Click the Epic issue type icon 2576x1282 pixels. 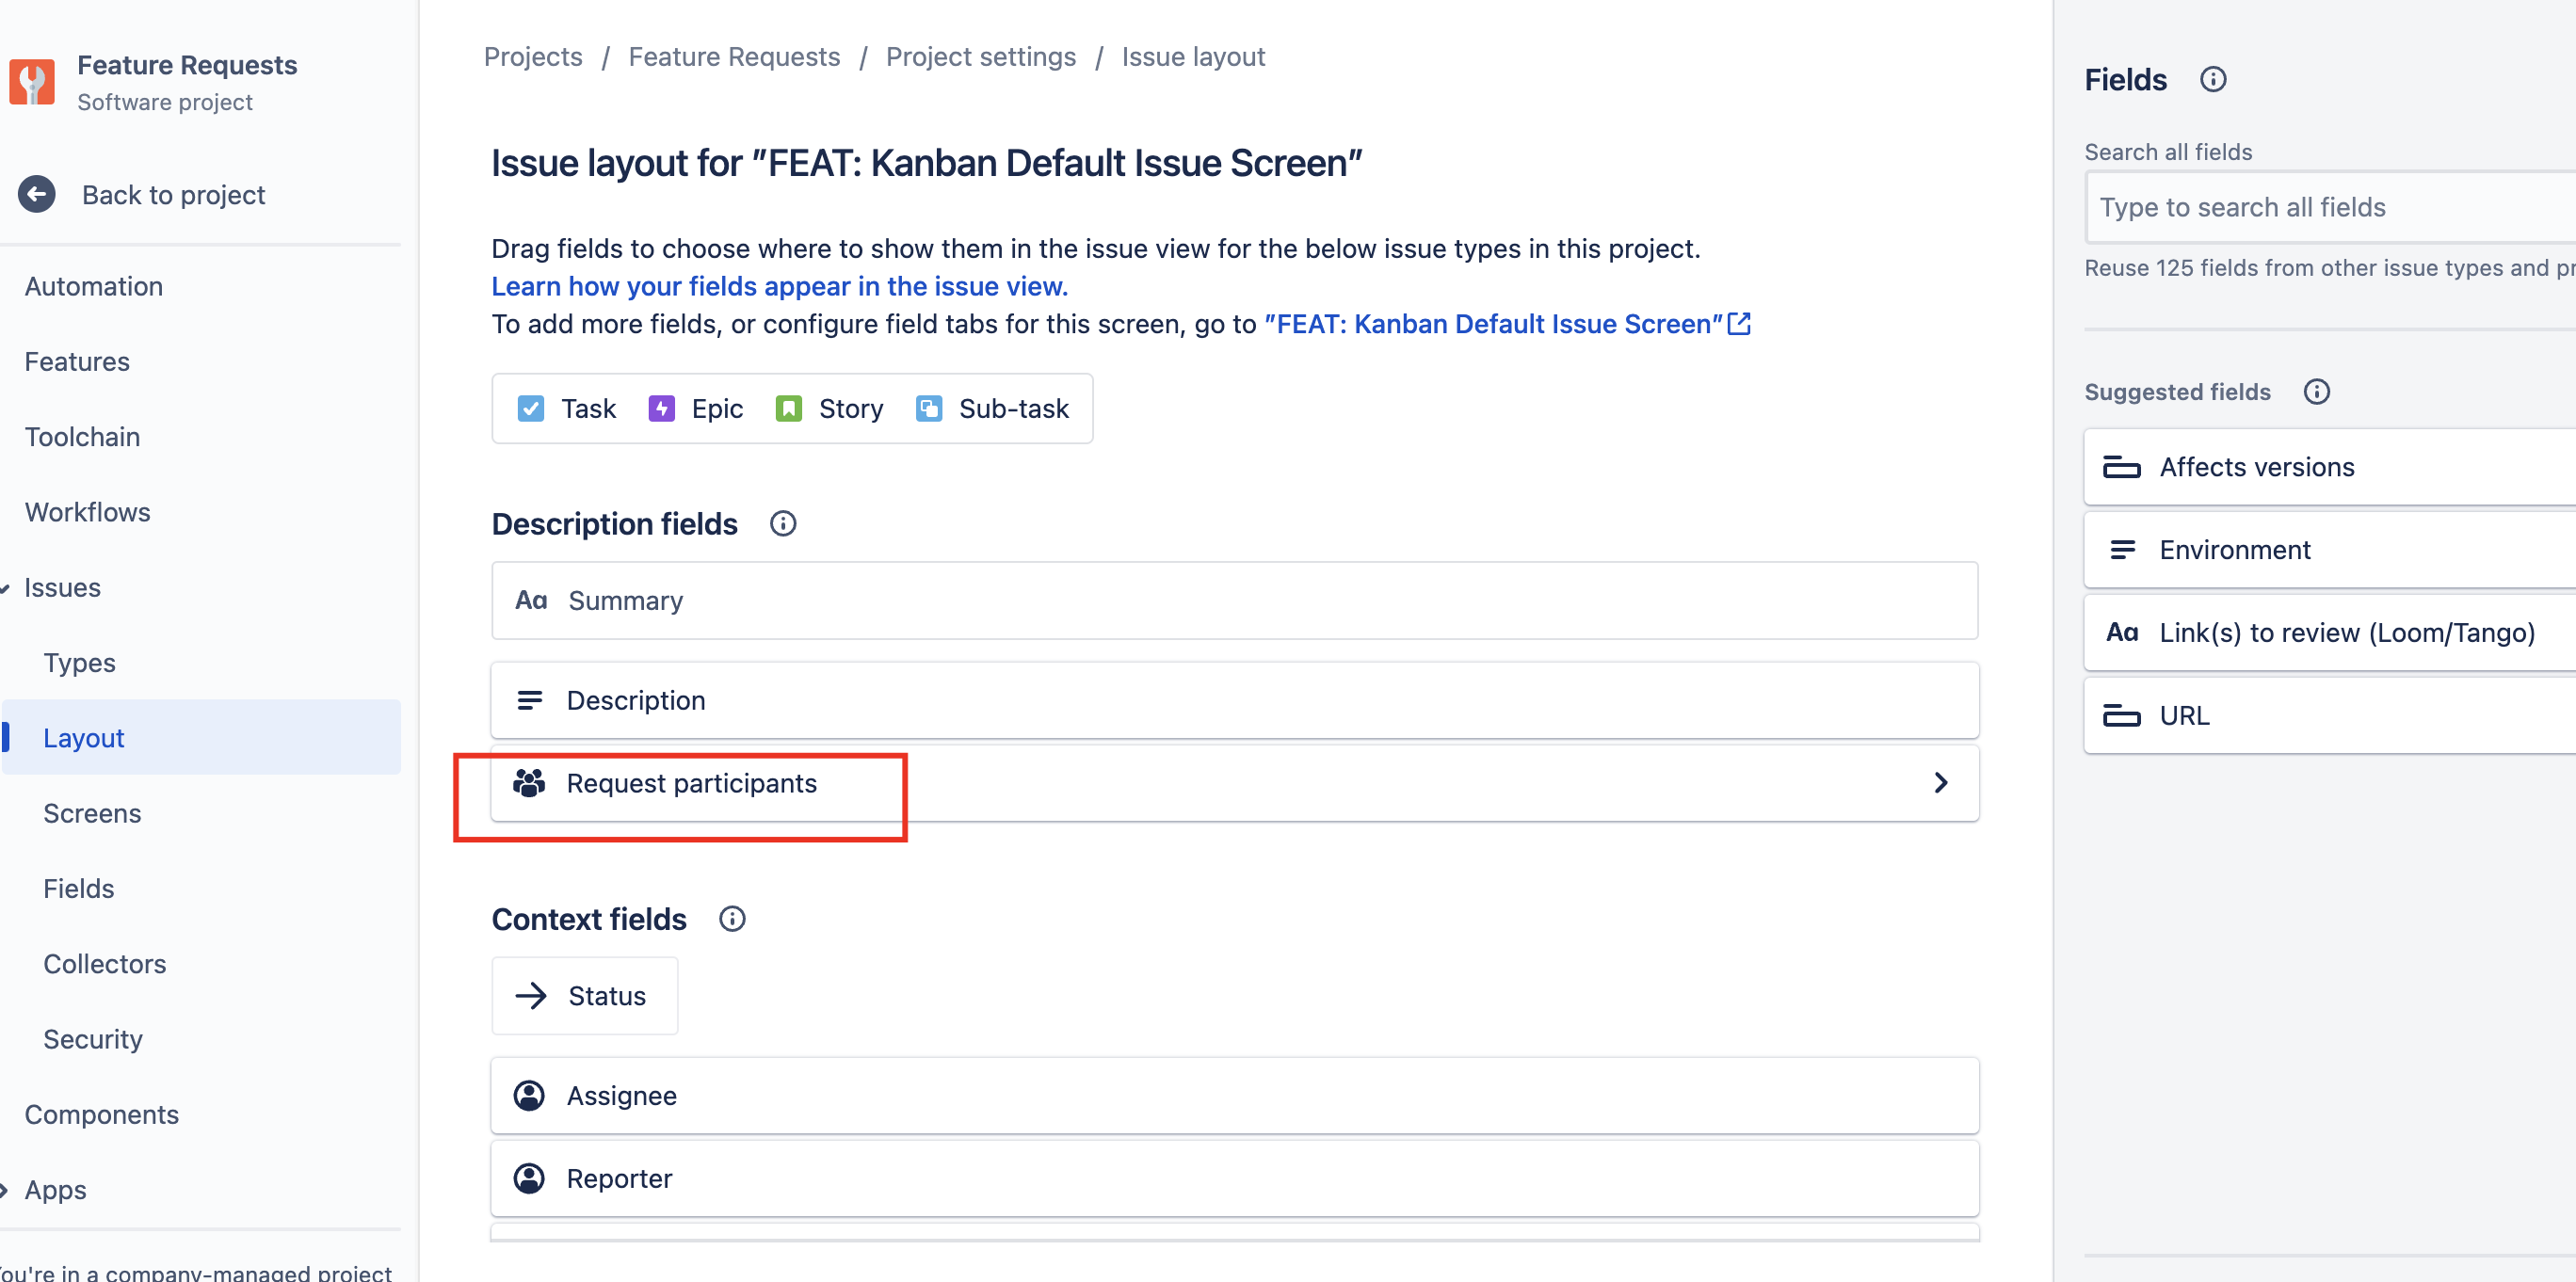coord(661,408)
